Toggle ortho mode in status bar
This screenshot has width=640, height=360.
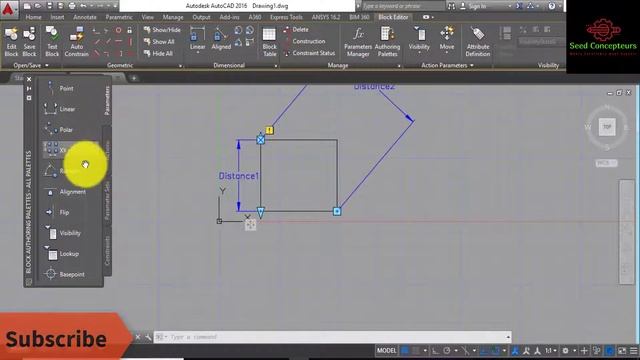click(x=436, y=351)
